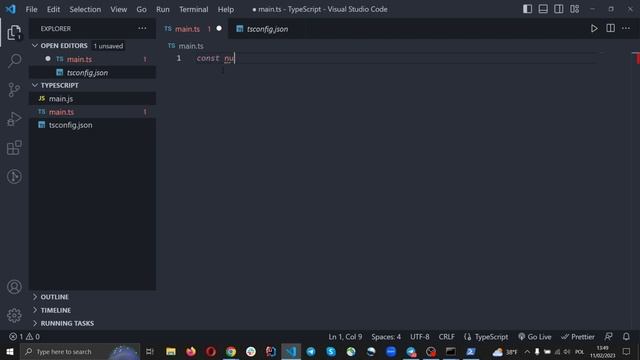The height and width of the screenshot is (360, 640).
Task: Collapse the OPEN EDITORS section
Action: pyautogui.click(x=35, y=46)
